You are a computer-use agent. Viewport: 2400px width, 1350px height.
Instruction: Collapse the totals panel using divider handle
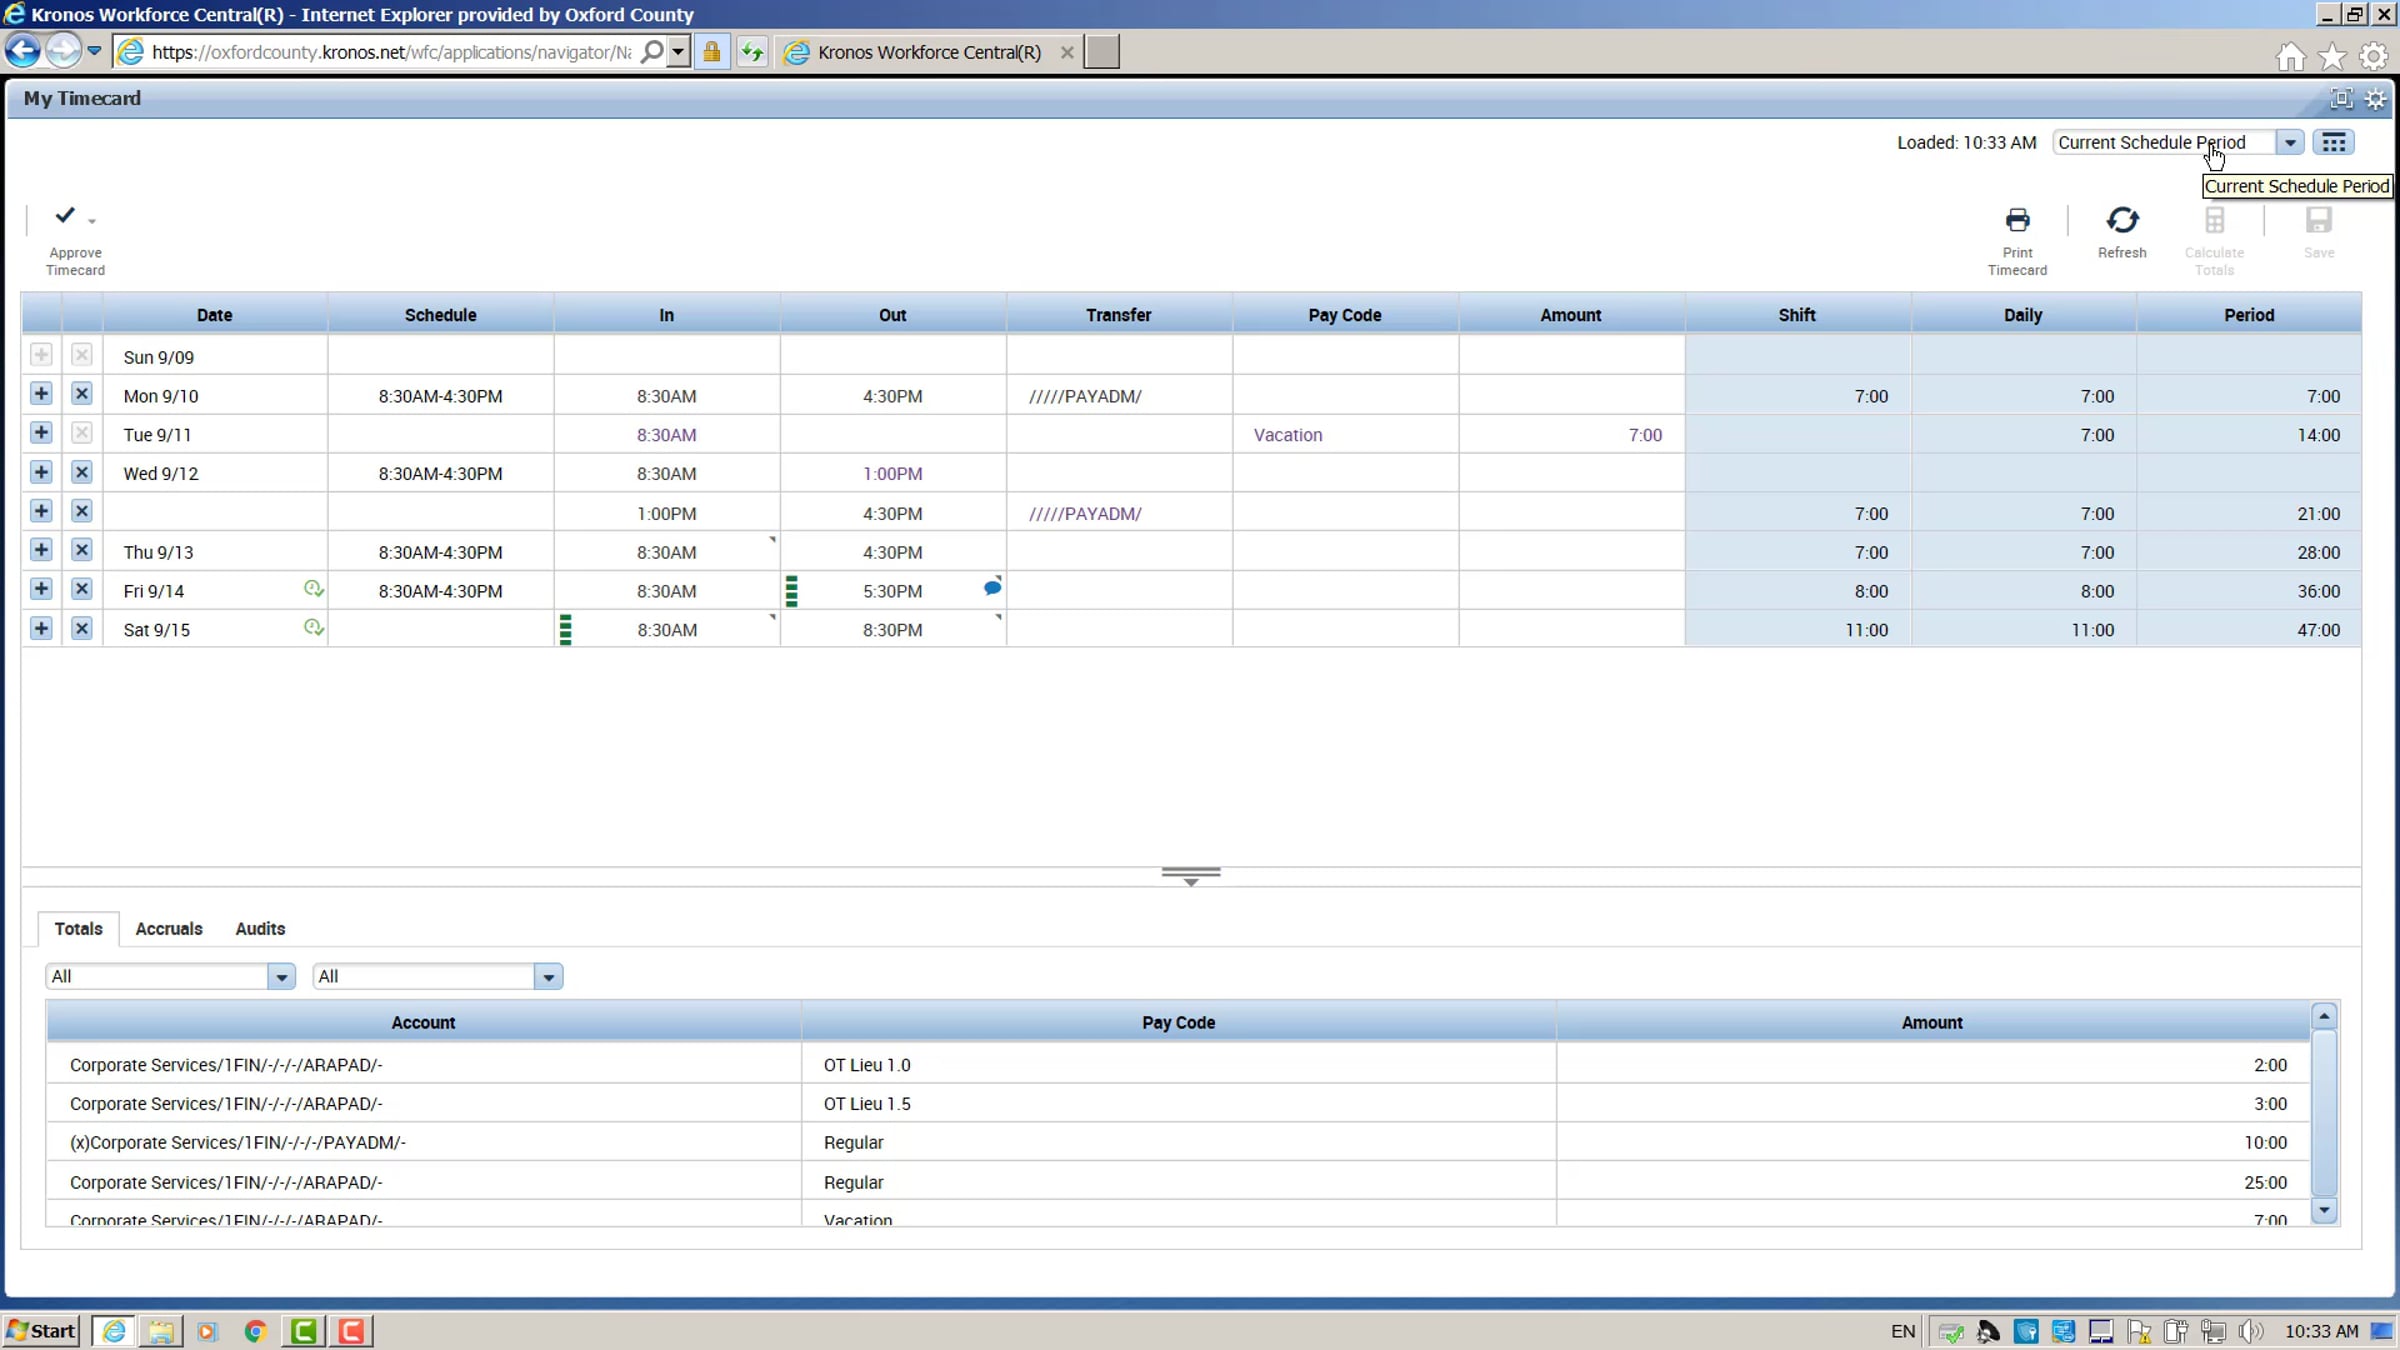point(1190,876)
